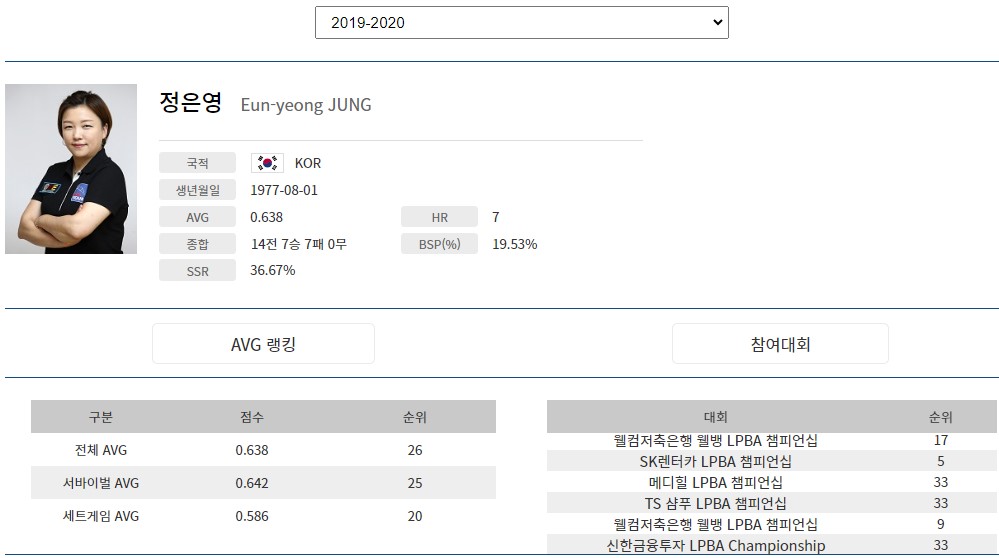Select 신한금융투자 LPBA Championship row

[772, 545]
